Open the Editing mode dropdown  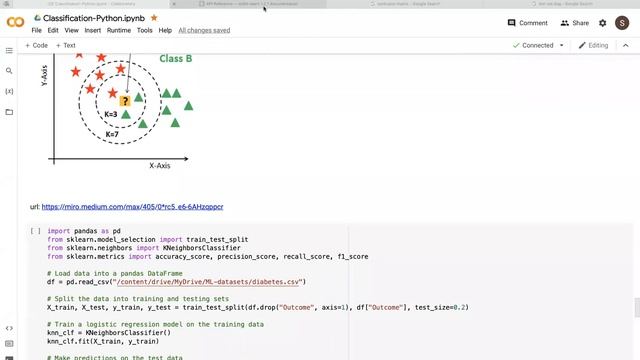[x=593, y=45]
